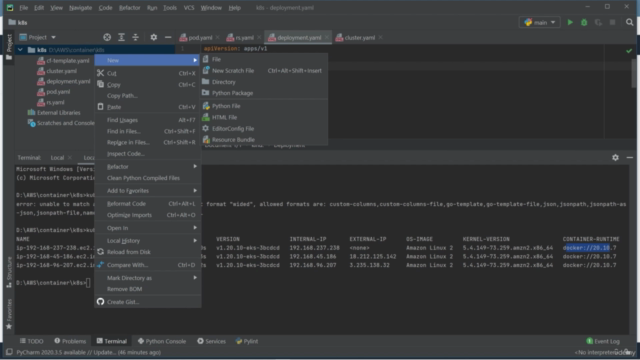Open the main run configuration dropdown

point(540,22)
